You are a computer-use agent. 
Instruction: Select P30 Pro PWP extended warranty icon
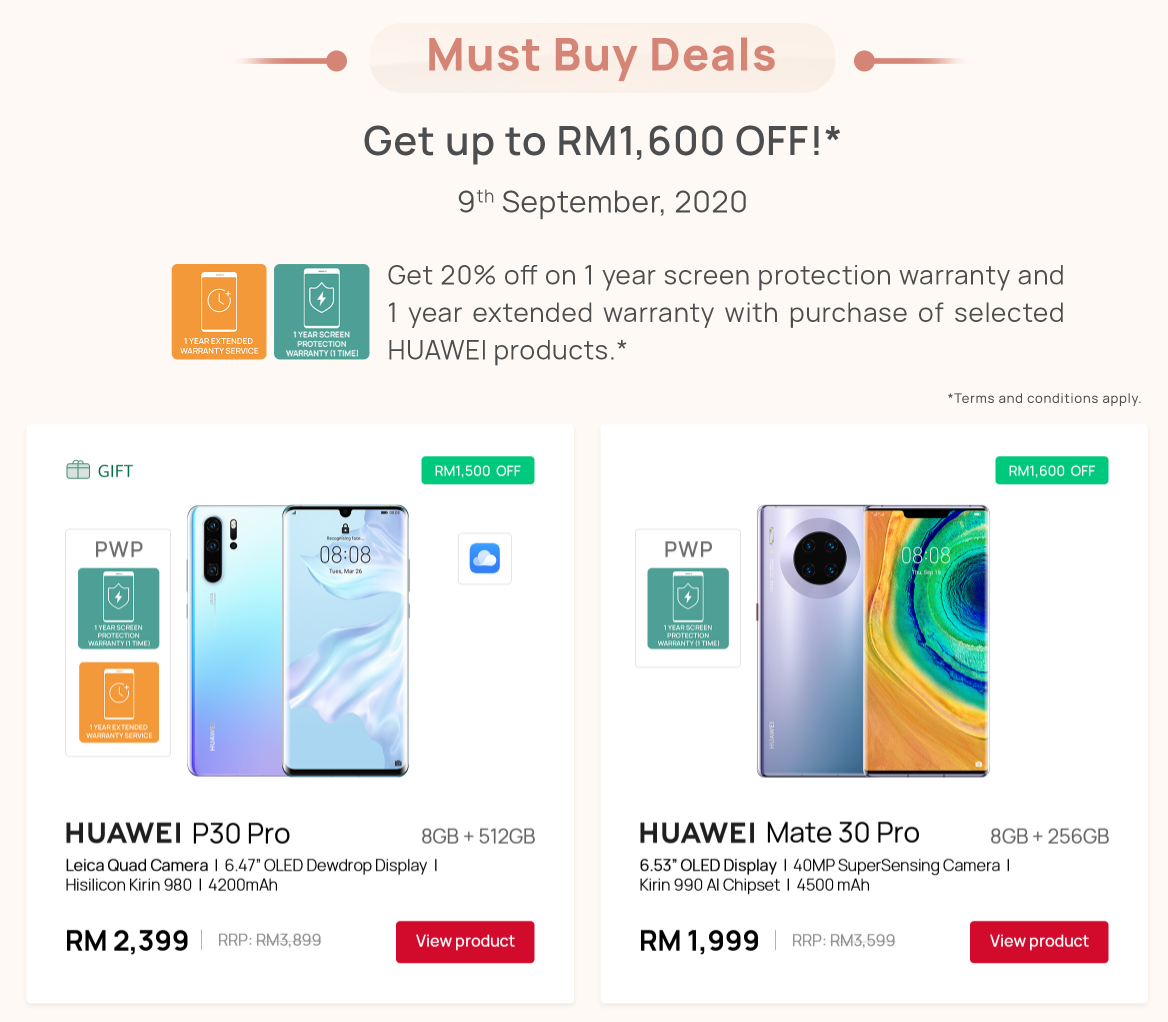click(119, 702)
